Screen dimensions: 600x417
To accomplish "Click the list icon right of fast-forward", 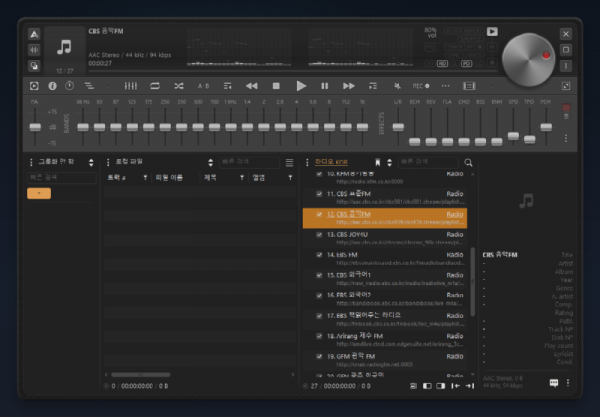I will (x=373, y=86).
